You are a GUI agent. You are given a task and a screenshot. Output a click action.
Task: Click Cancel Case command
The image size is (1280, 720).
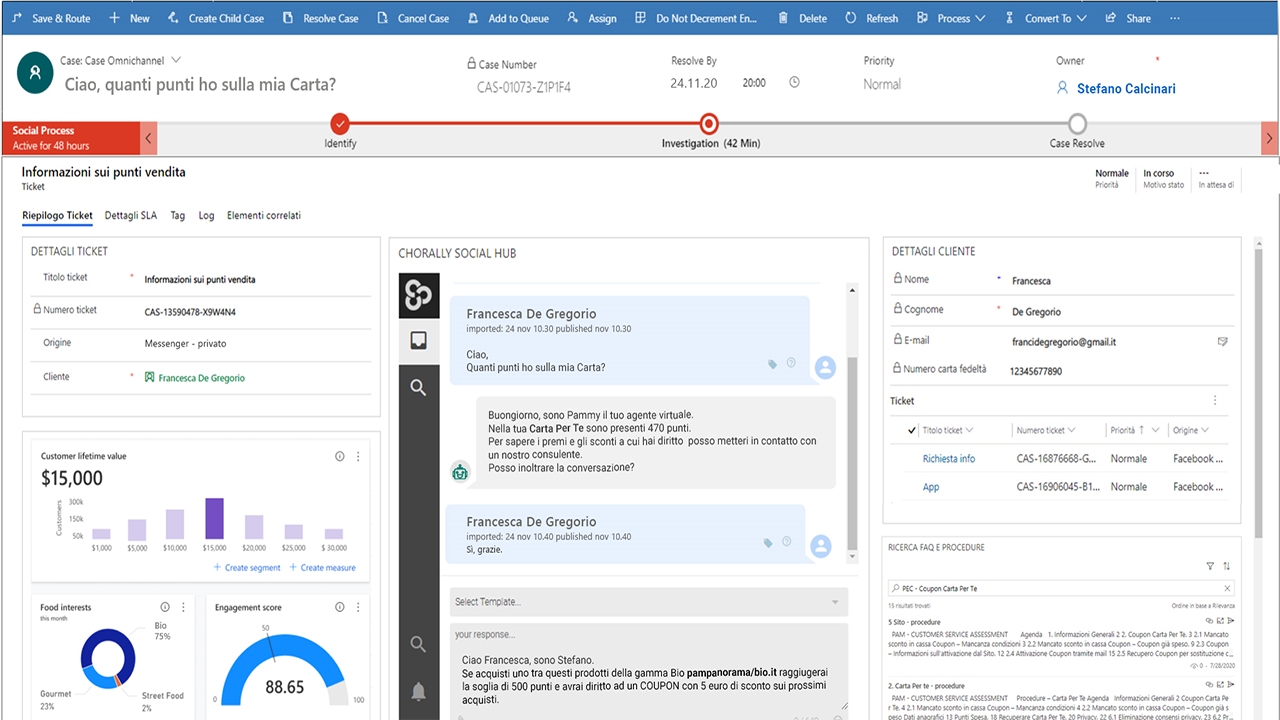click(x=413, y=18)
